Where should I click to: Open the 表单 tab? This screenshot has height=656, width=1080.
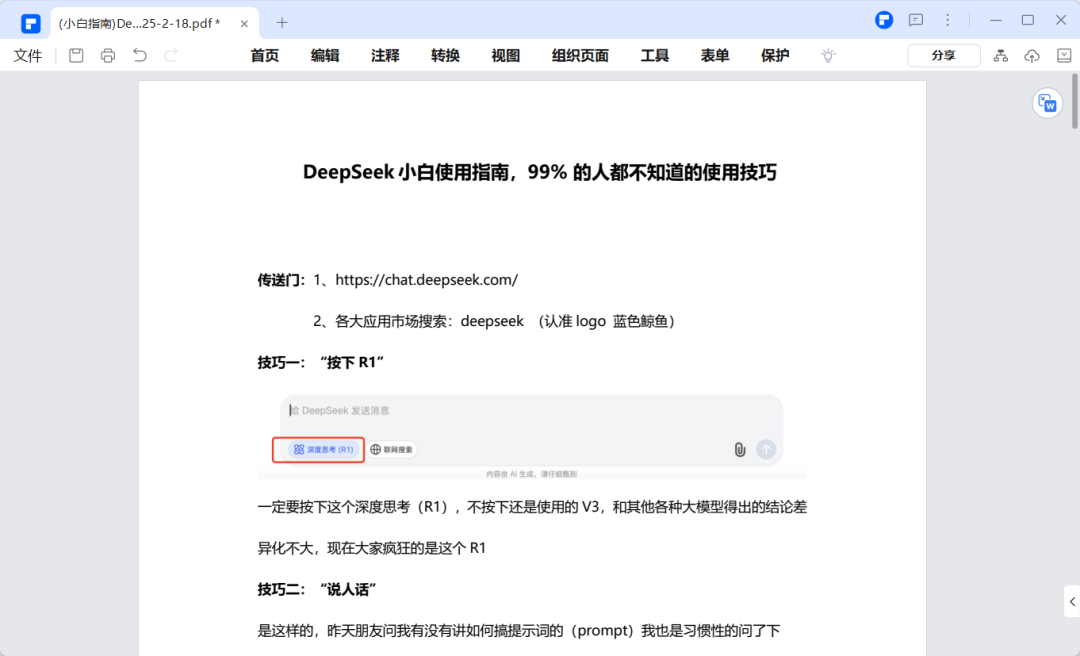point(715,56)
